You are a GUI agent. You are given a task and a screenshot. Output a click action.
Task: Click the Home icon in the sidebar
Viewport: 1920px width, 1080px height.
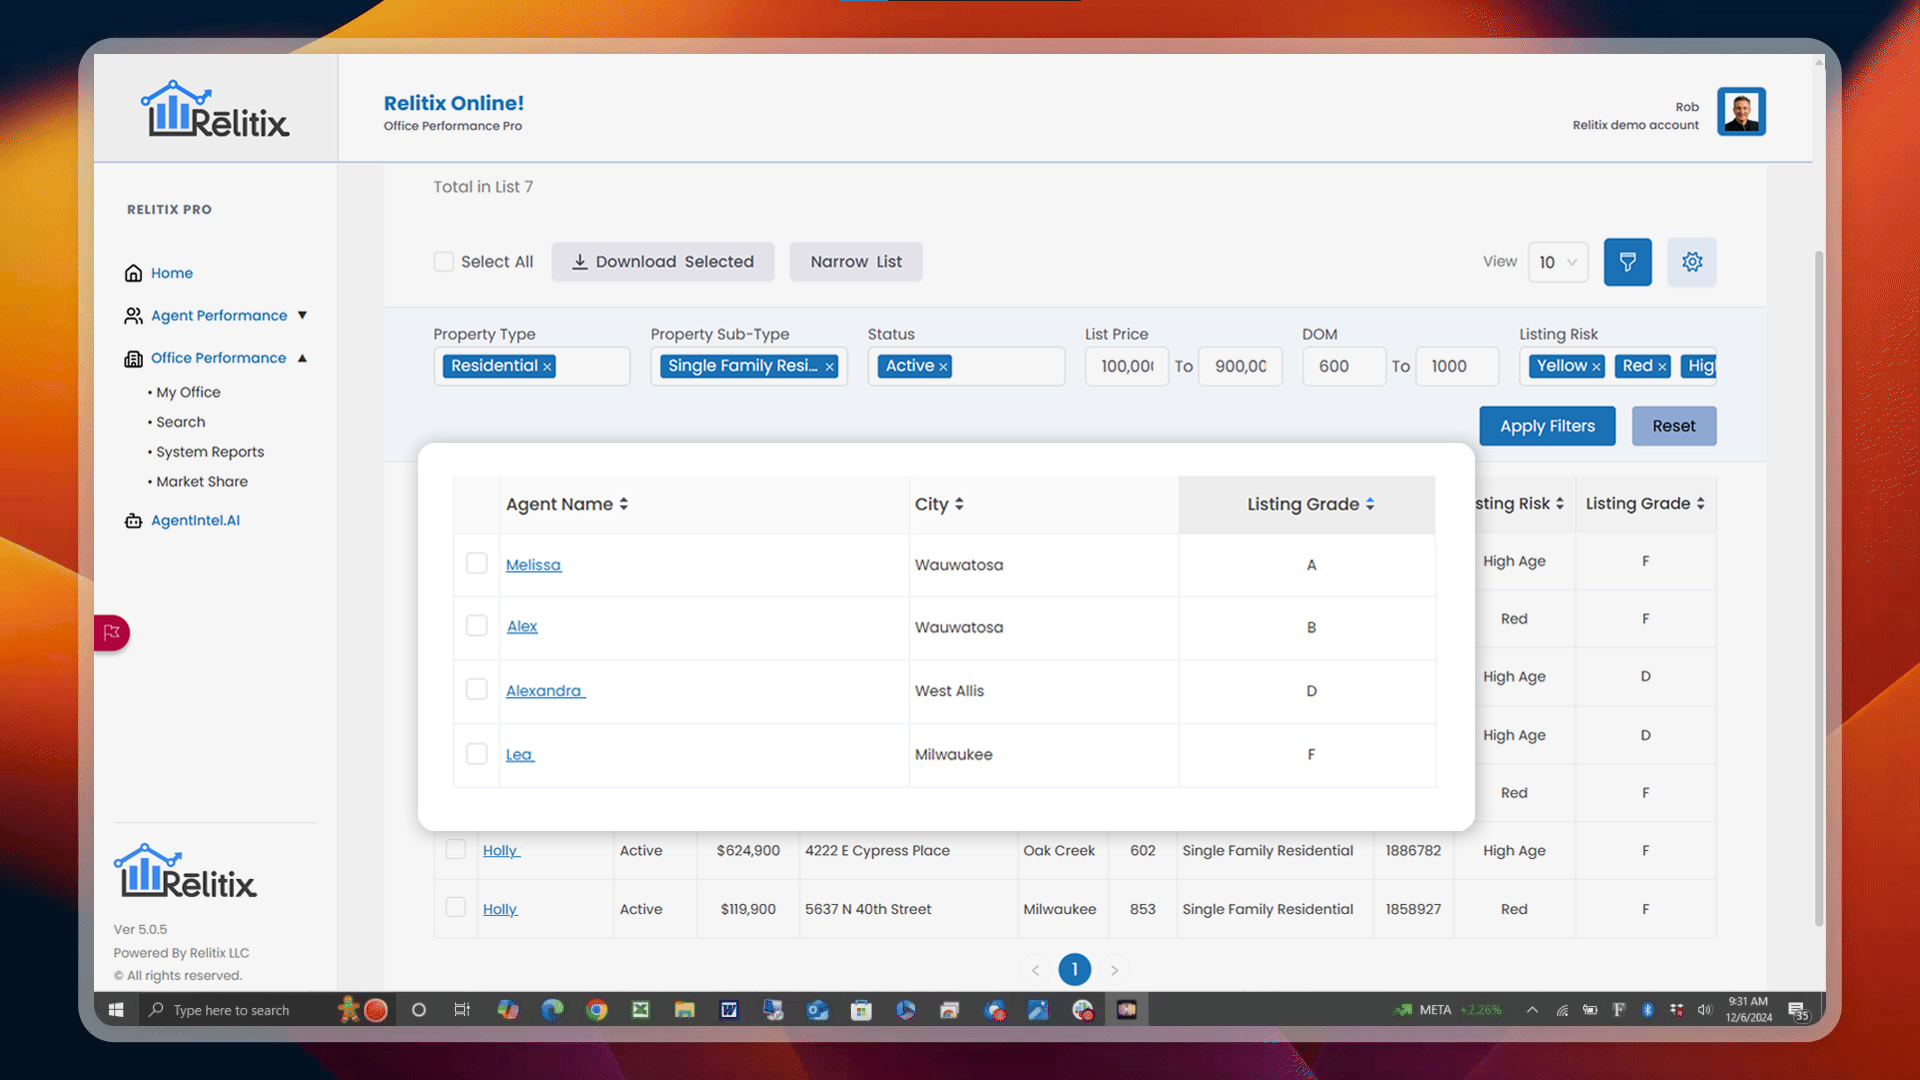[134, 272]
